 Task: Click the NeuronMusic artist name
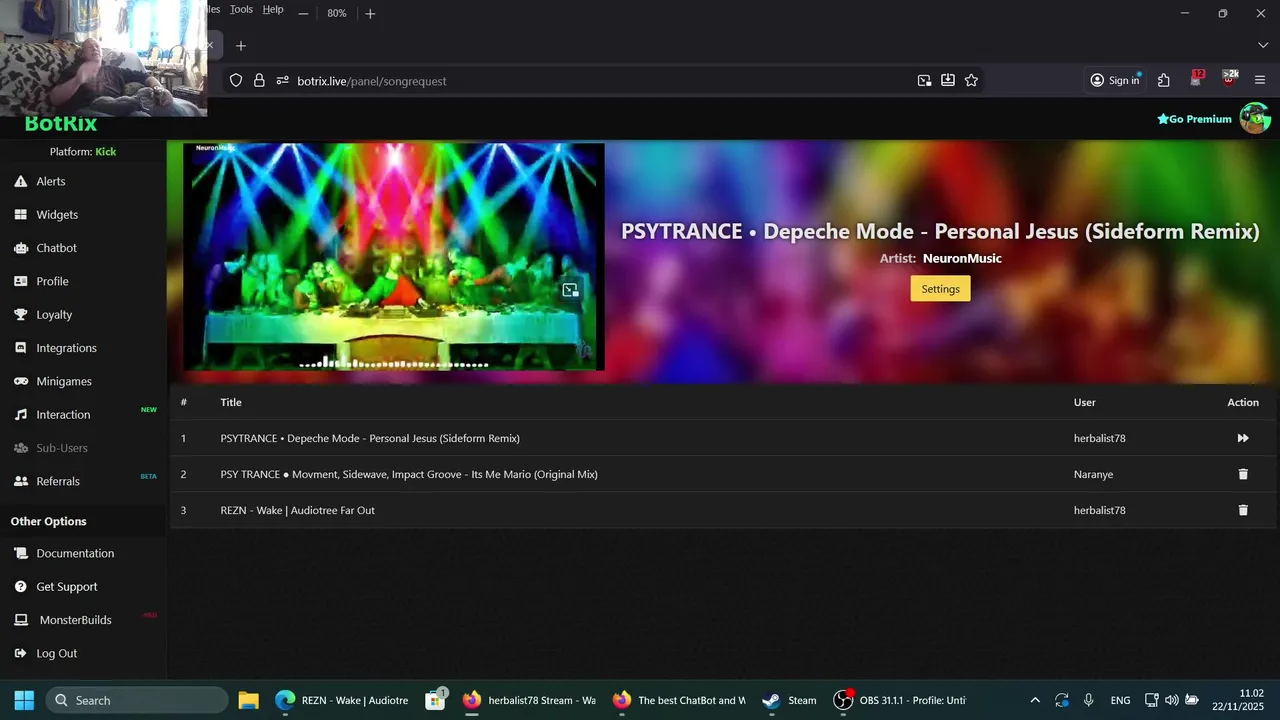962,258
